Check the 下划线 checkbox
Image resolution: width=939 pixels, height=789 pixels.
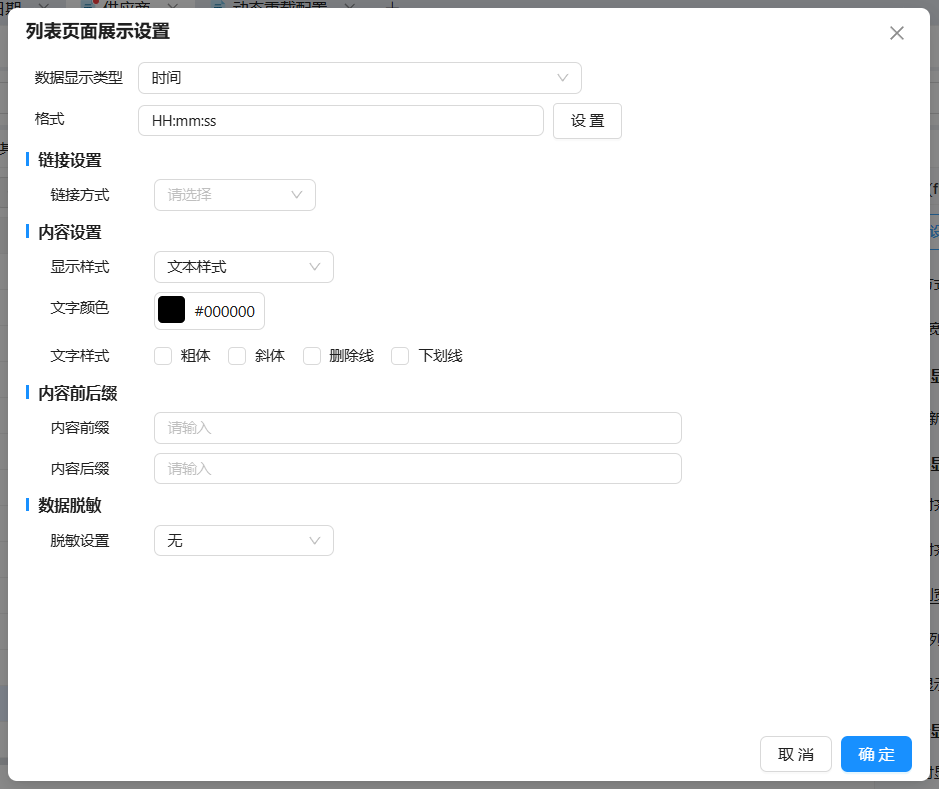click(400, 356)
